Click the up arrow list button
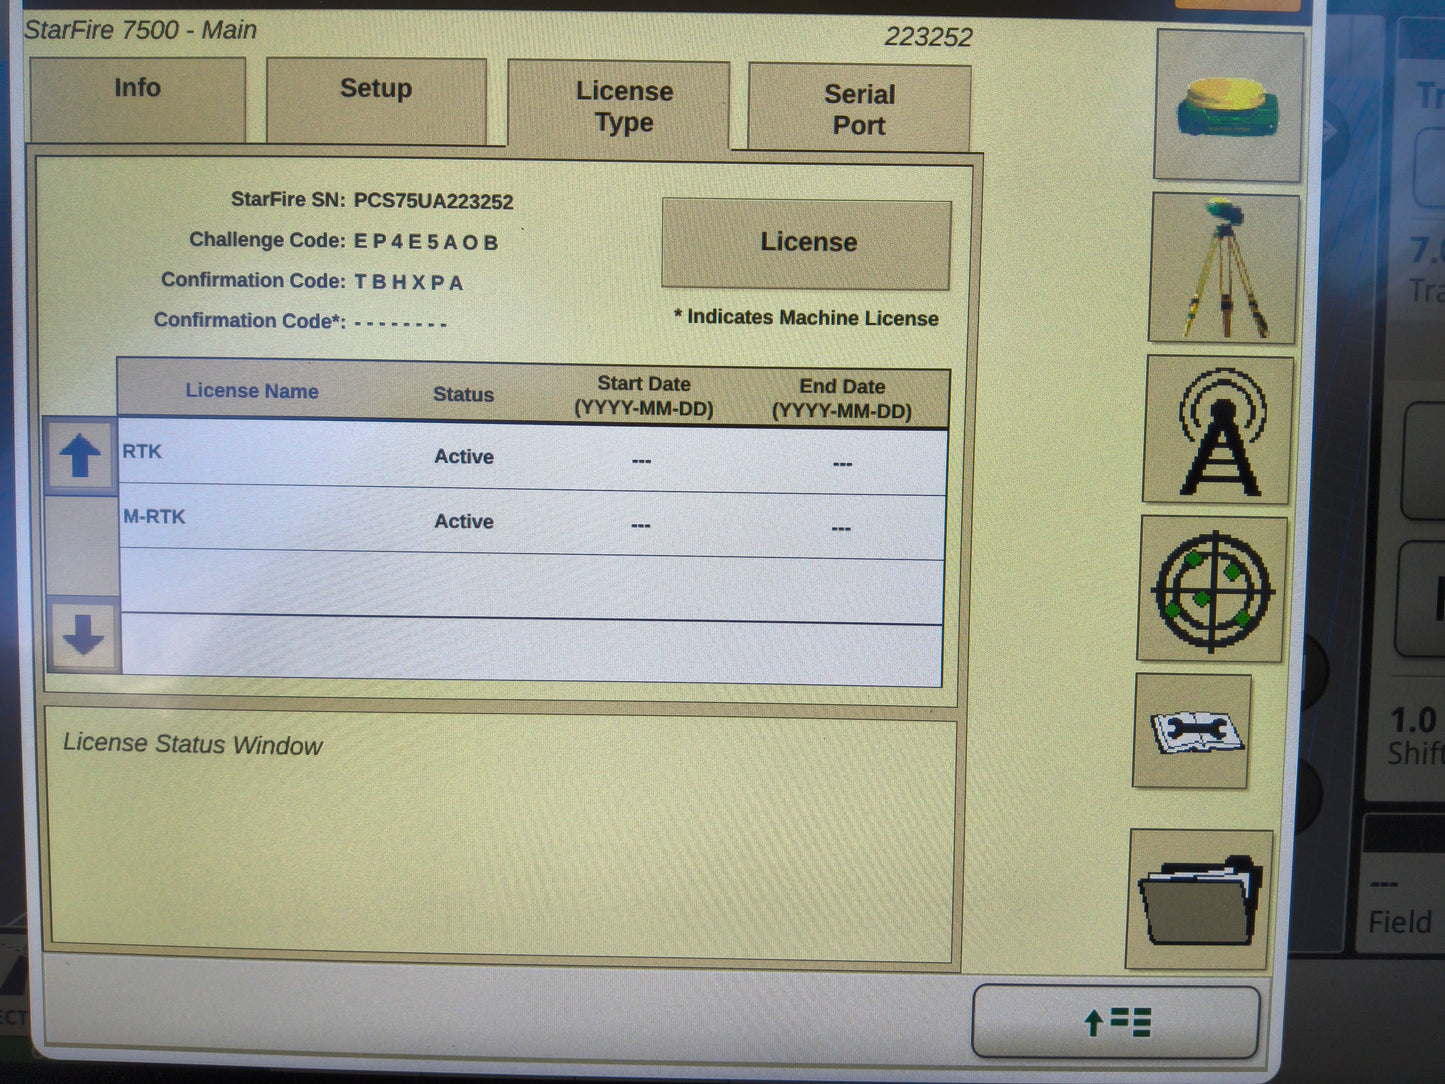The image size is (1445, 1084). coord(80,456)
